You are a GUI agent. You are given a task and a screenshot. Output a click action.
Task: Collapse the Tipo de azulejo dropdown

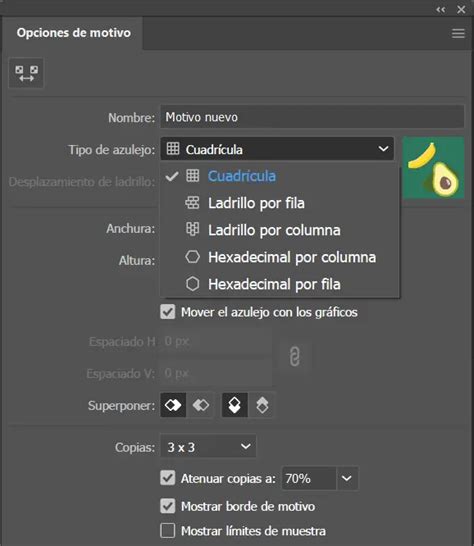277,149
